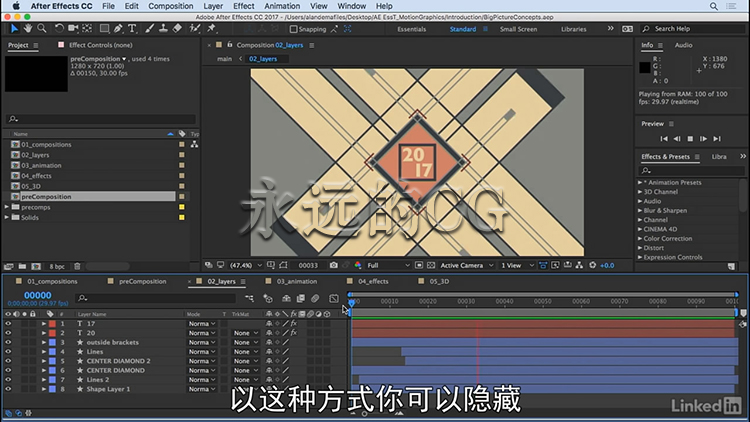Viewport: 750px width, 422px height.
Task: Click the yellow label of precomps folder
Action: tap(182, 207)
